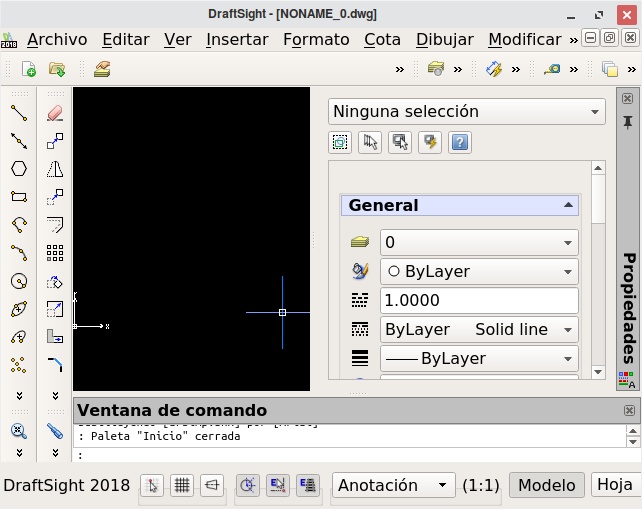The height and width of the screenshot is (509, 642).
Task: Click the (1:1) scale indicator
Action: click(481, 486)
